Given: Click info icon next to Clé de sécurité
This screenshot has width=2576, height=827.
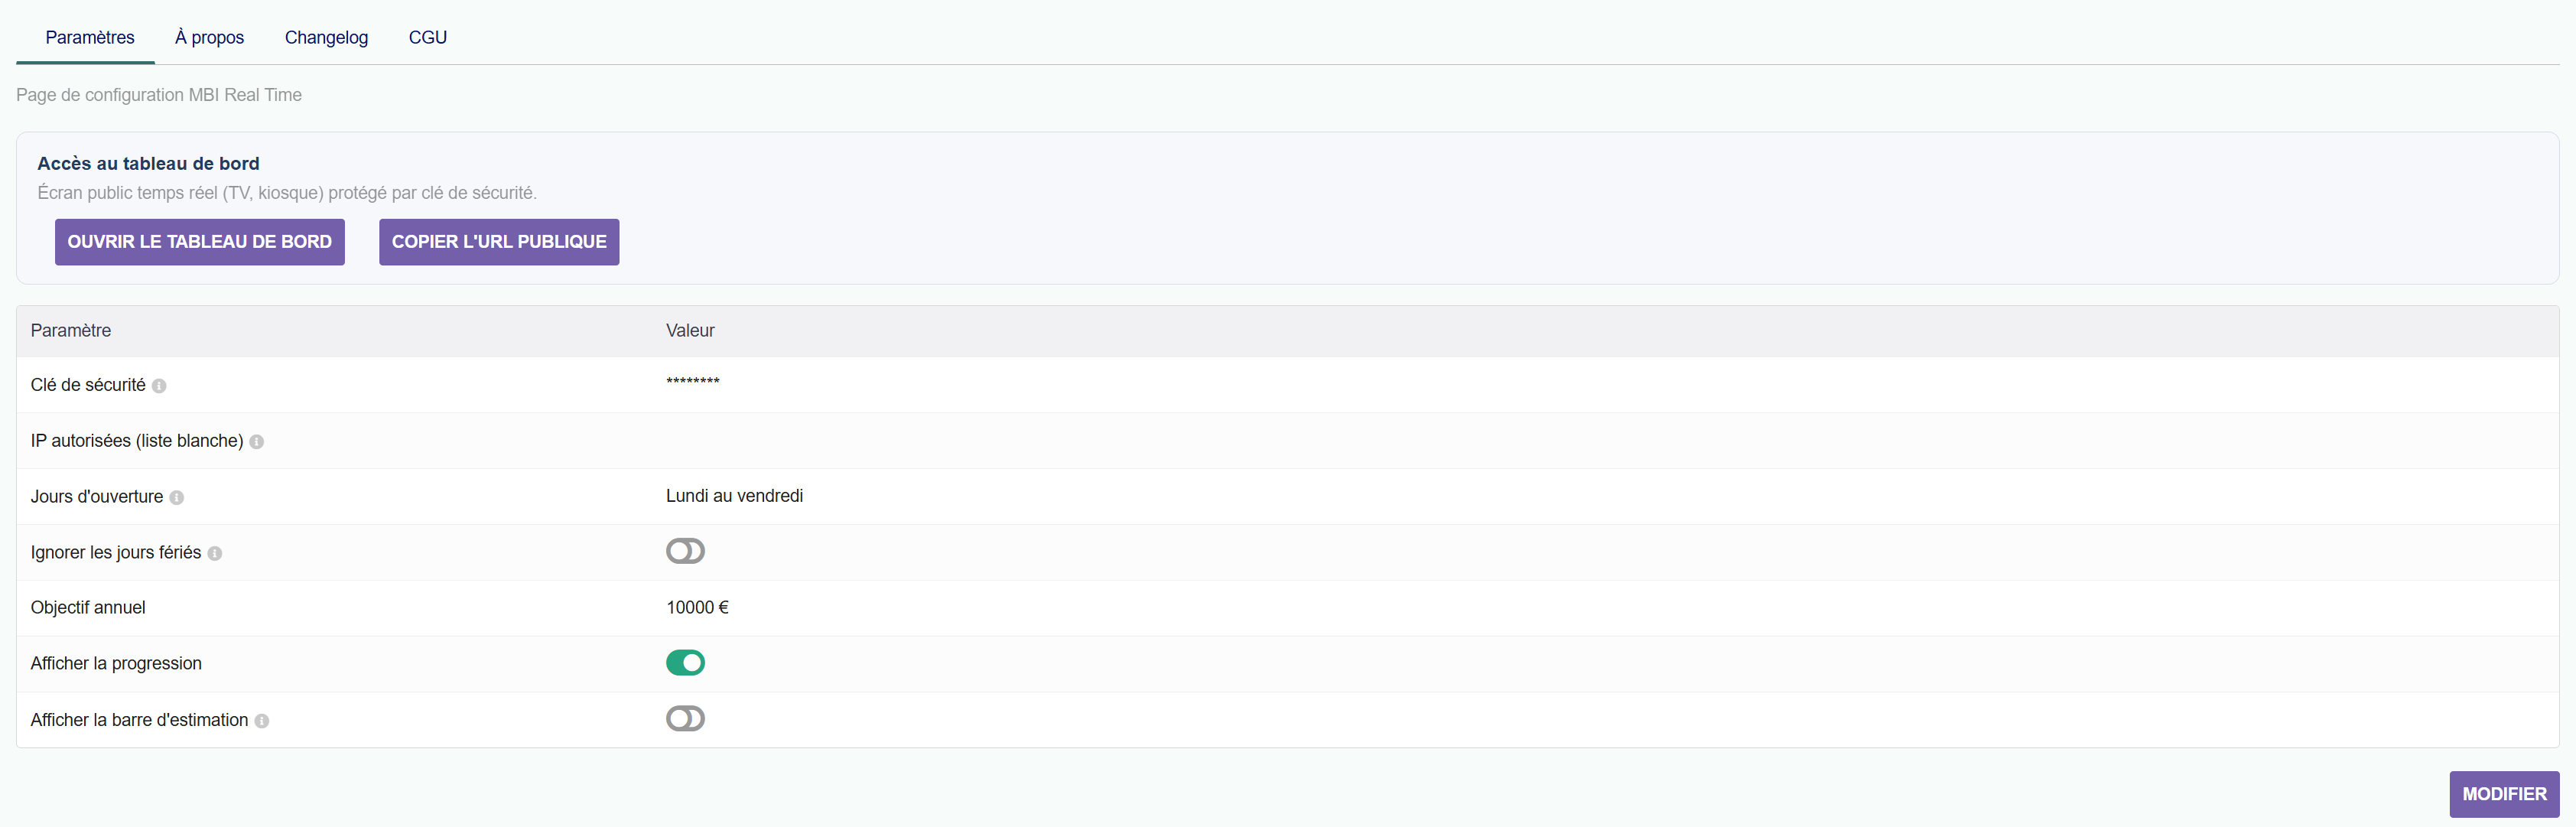Looking at the screenshot, I should 159,386.
